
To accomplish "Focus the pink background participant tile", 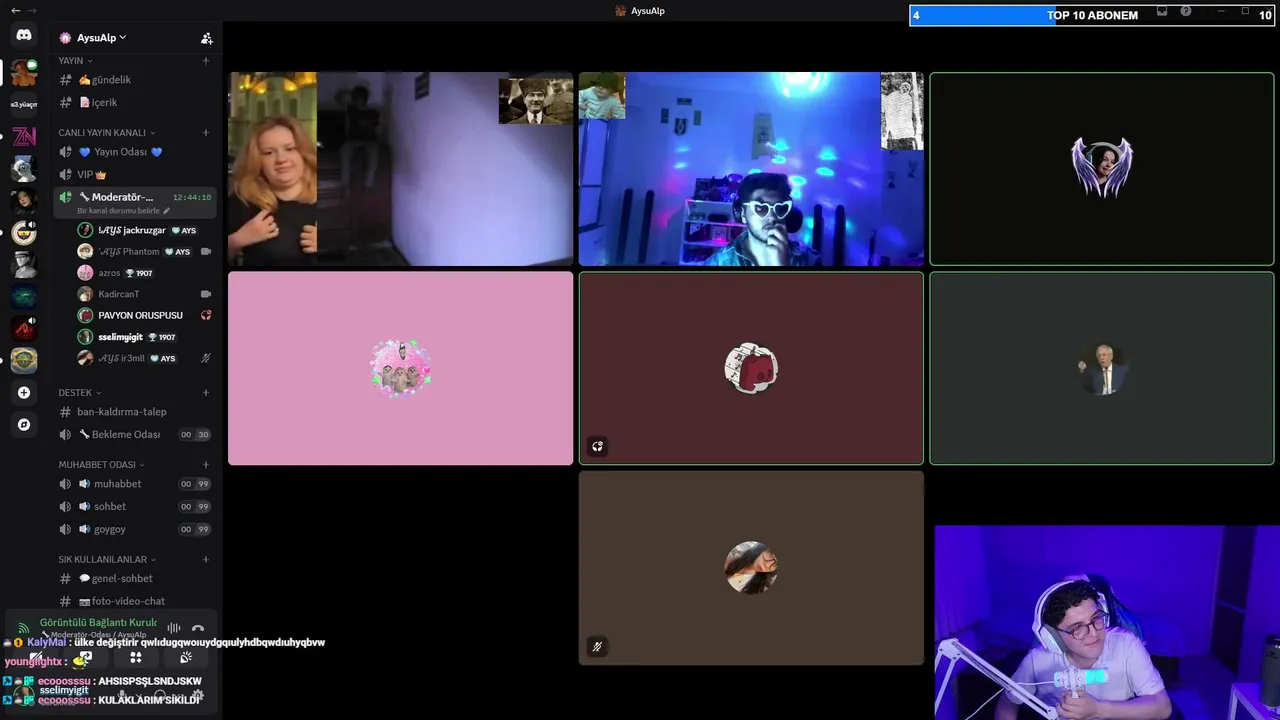I will [400, 368].
